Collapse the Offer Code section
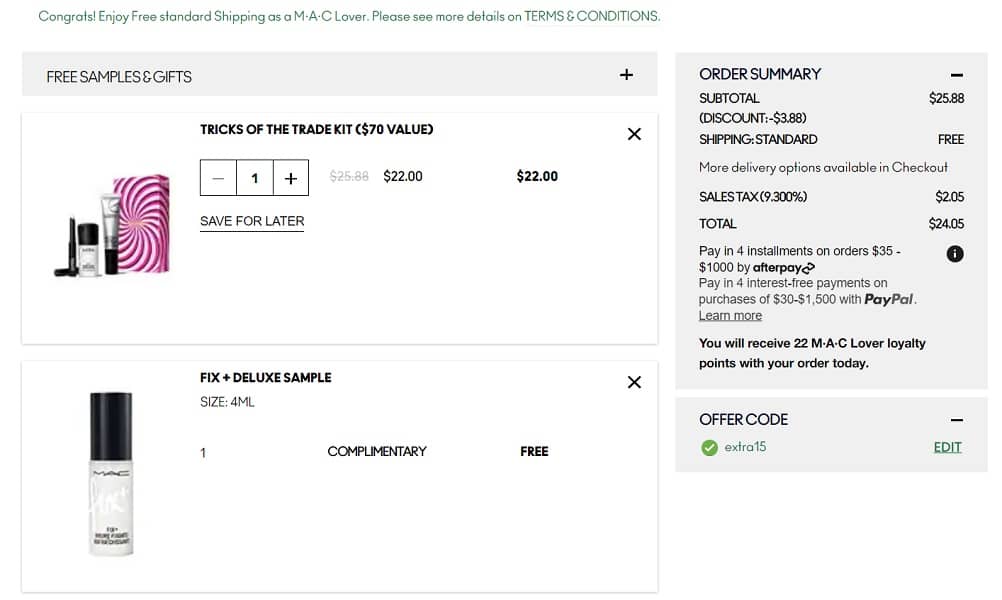Viewport: 1002px width, 600px height. coord(957,421)
